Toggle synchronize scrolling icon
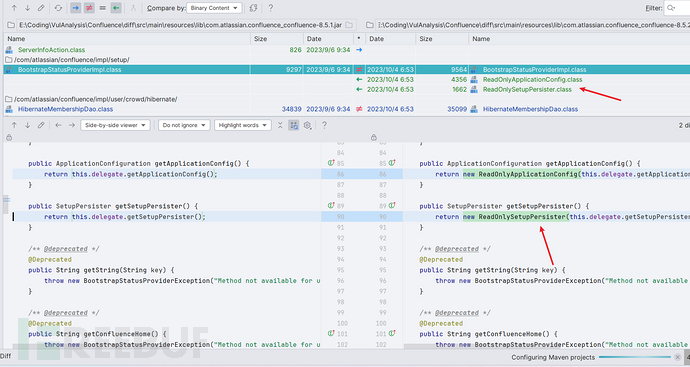Screen dimensions: 690x367 [294, 125]
